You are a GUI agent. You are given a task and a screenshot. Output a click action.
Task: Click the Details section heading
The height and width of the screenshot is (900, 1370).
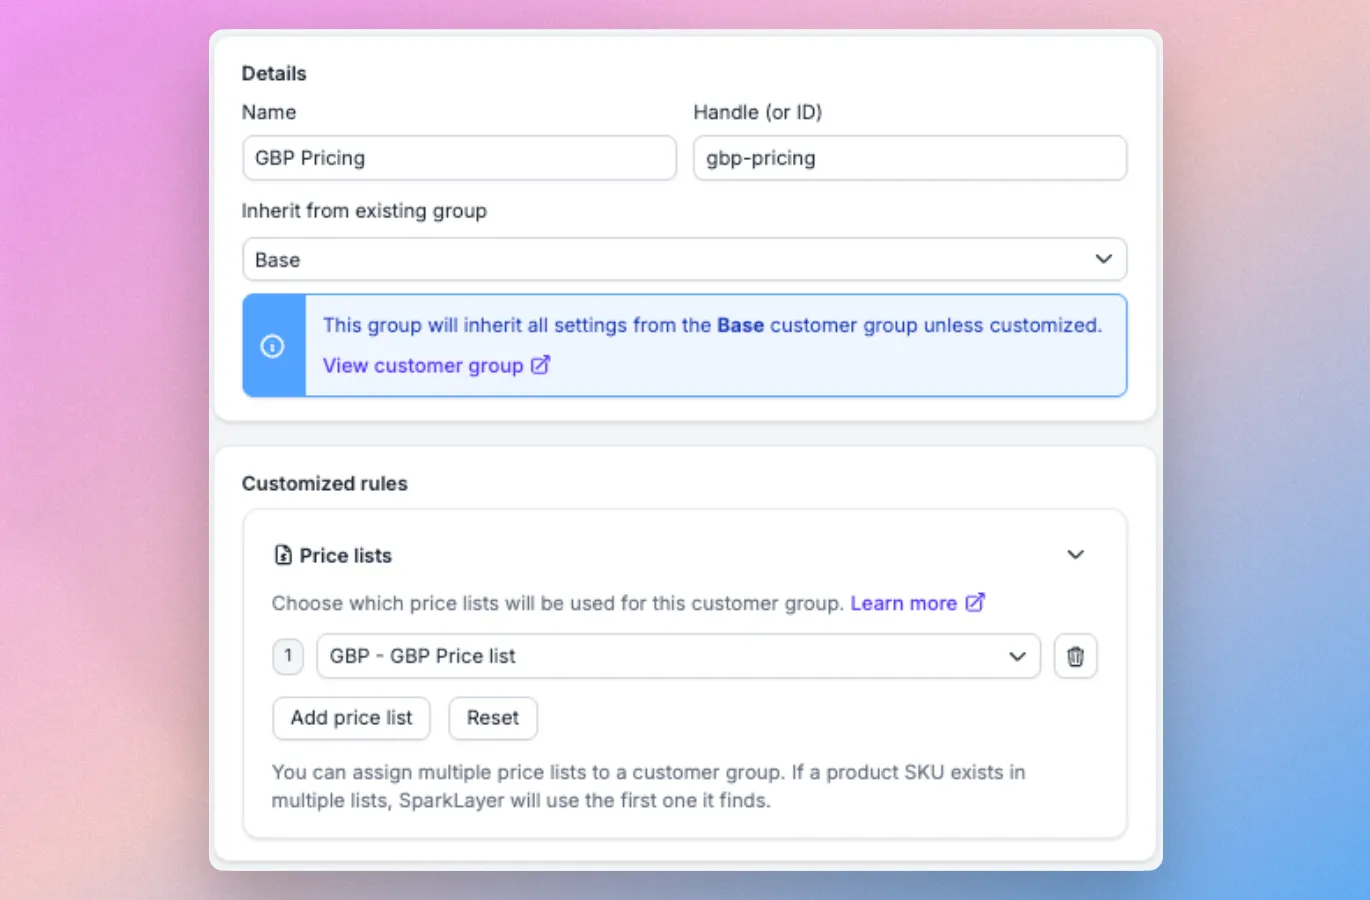[x=274, y=73]
